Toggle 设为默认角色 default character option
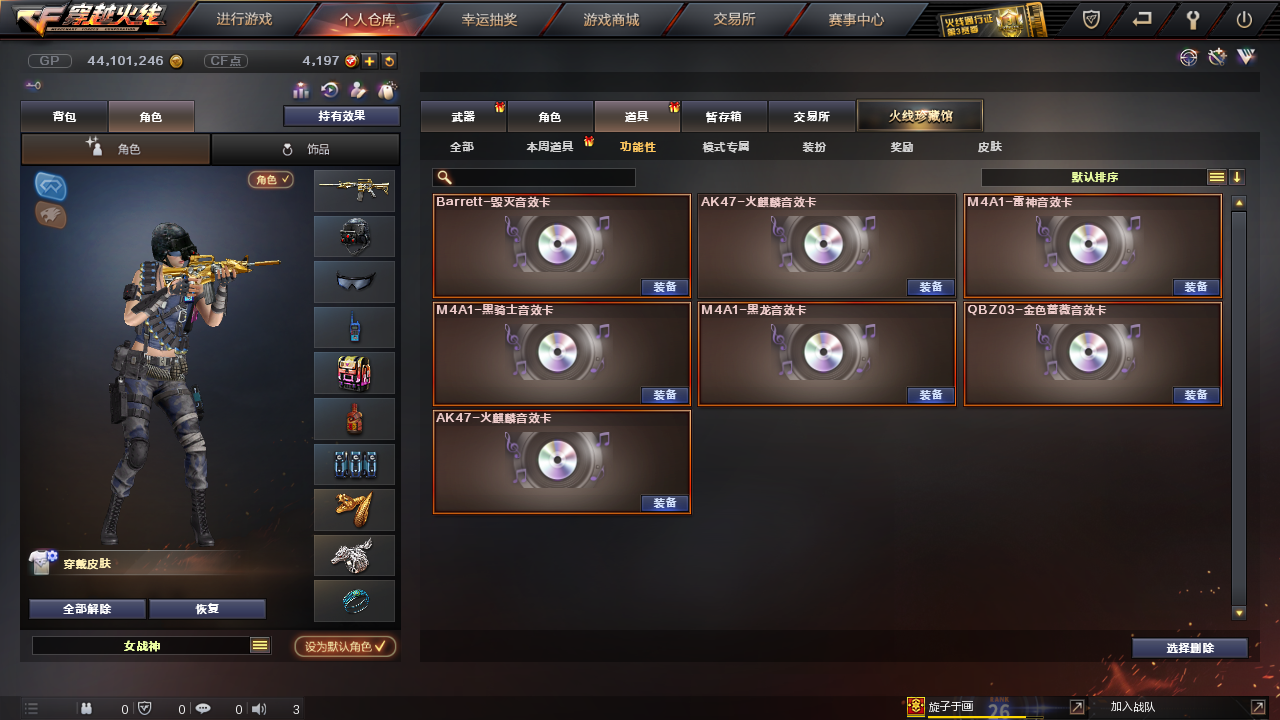 345,646
